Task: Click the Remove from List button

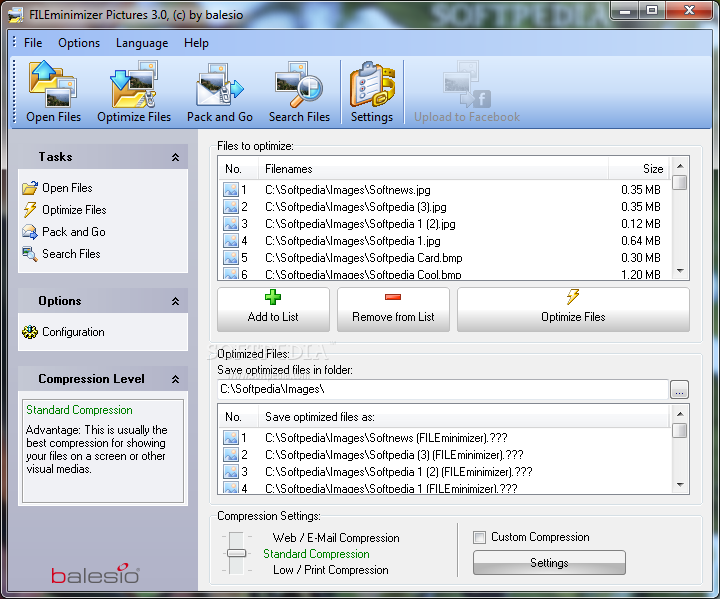Action: coord(393,310)
